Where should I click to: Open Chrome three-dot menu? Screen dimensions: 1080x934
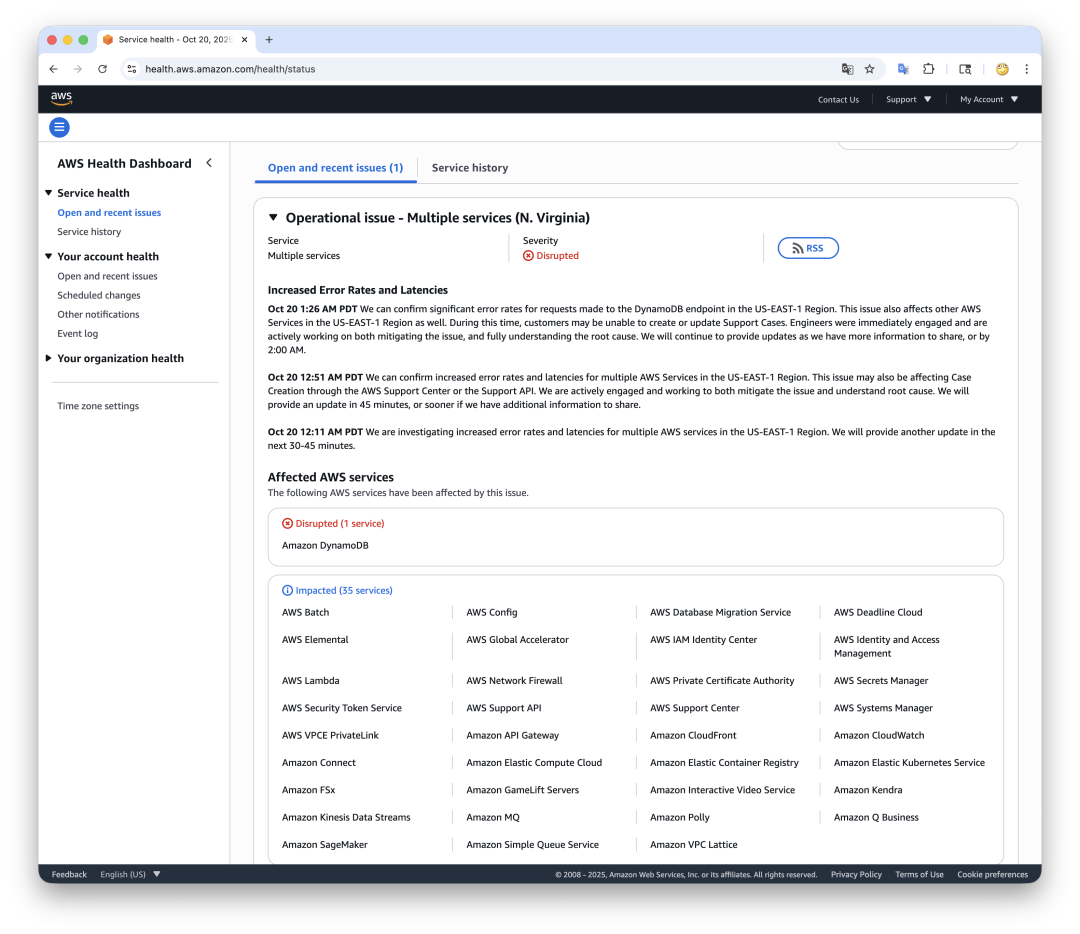(x=1026, y=69)
